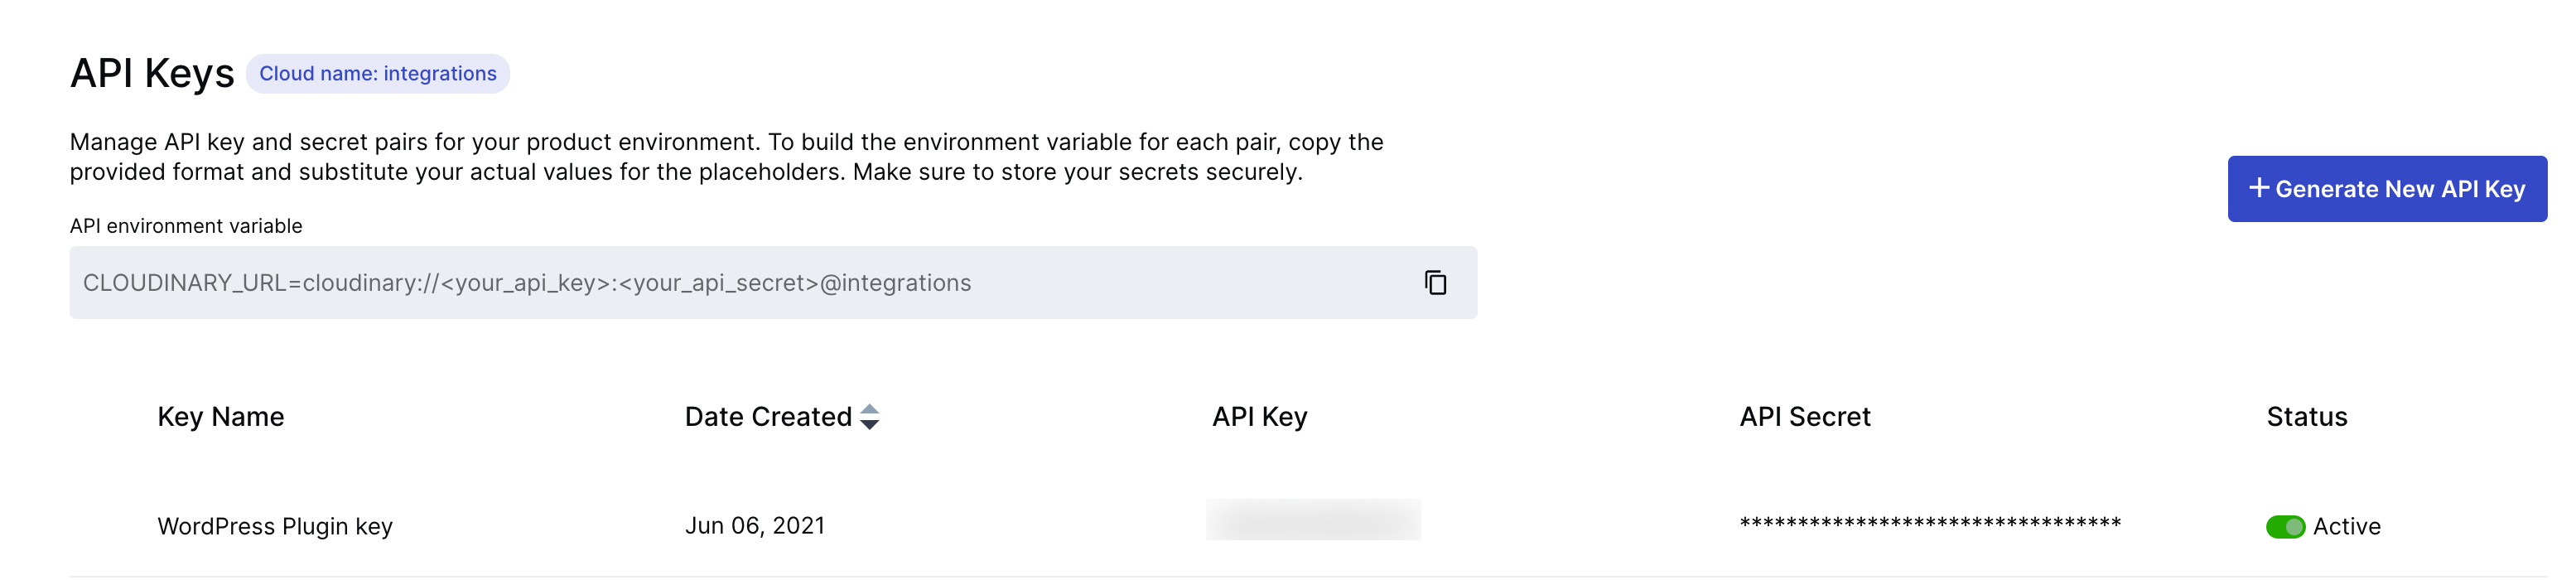
Task: Click the Jun 06, 2021 date cell
Action: [755, 526]
